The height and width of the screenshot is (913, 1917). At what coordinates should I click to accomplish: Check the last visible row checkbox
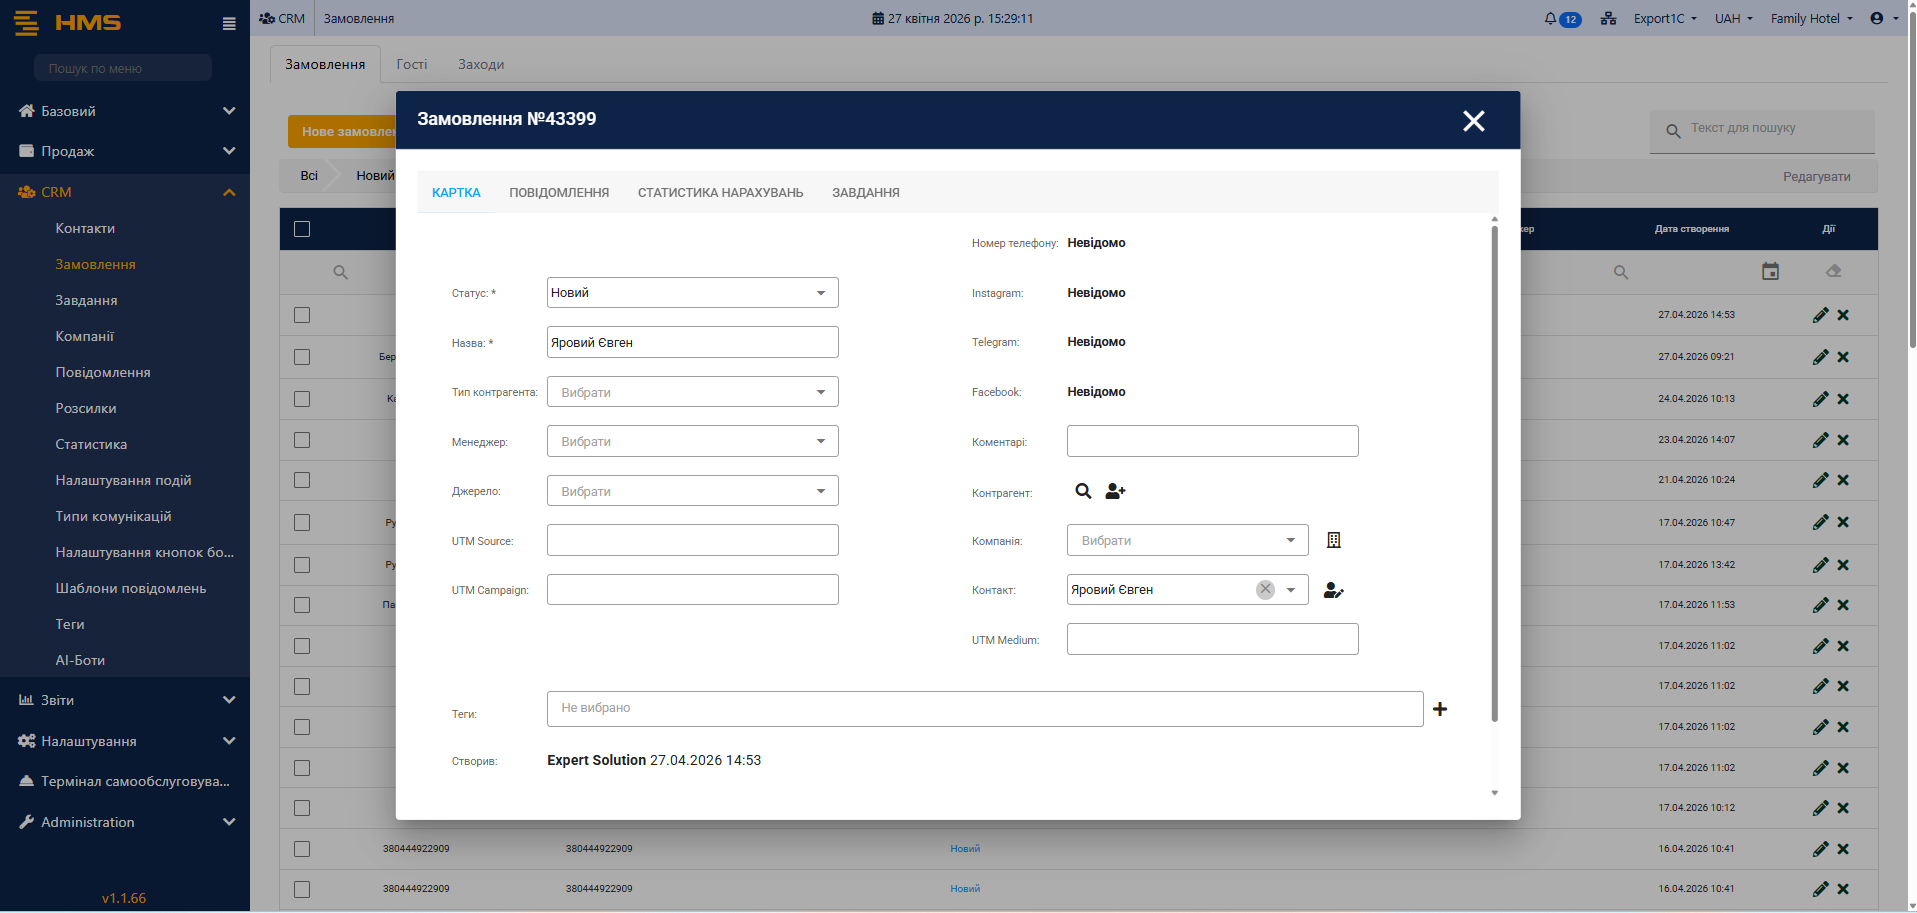pos(302,889)
